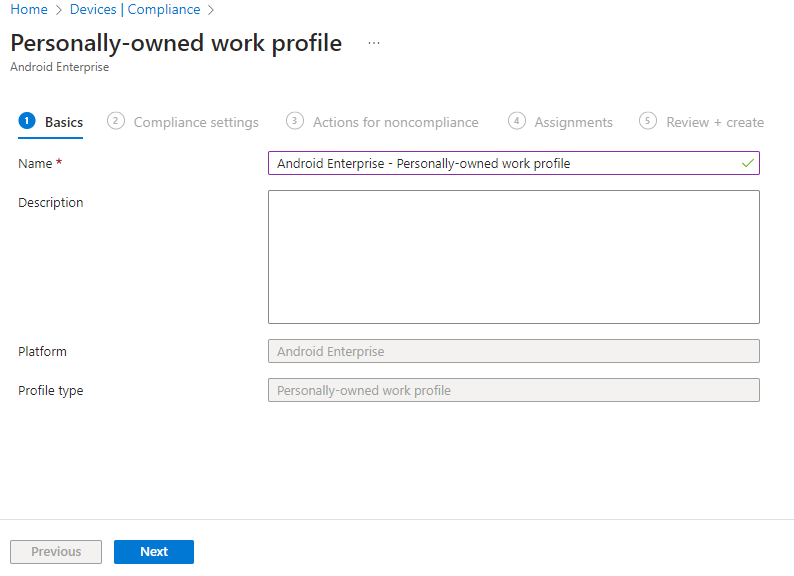This screenshot has width=794, height=576.
Task: Click the step 4 circle icon
Action: [517, 121]
